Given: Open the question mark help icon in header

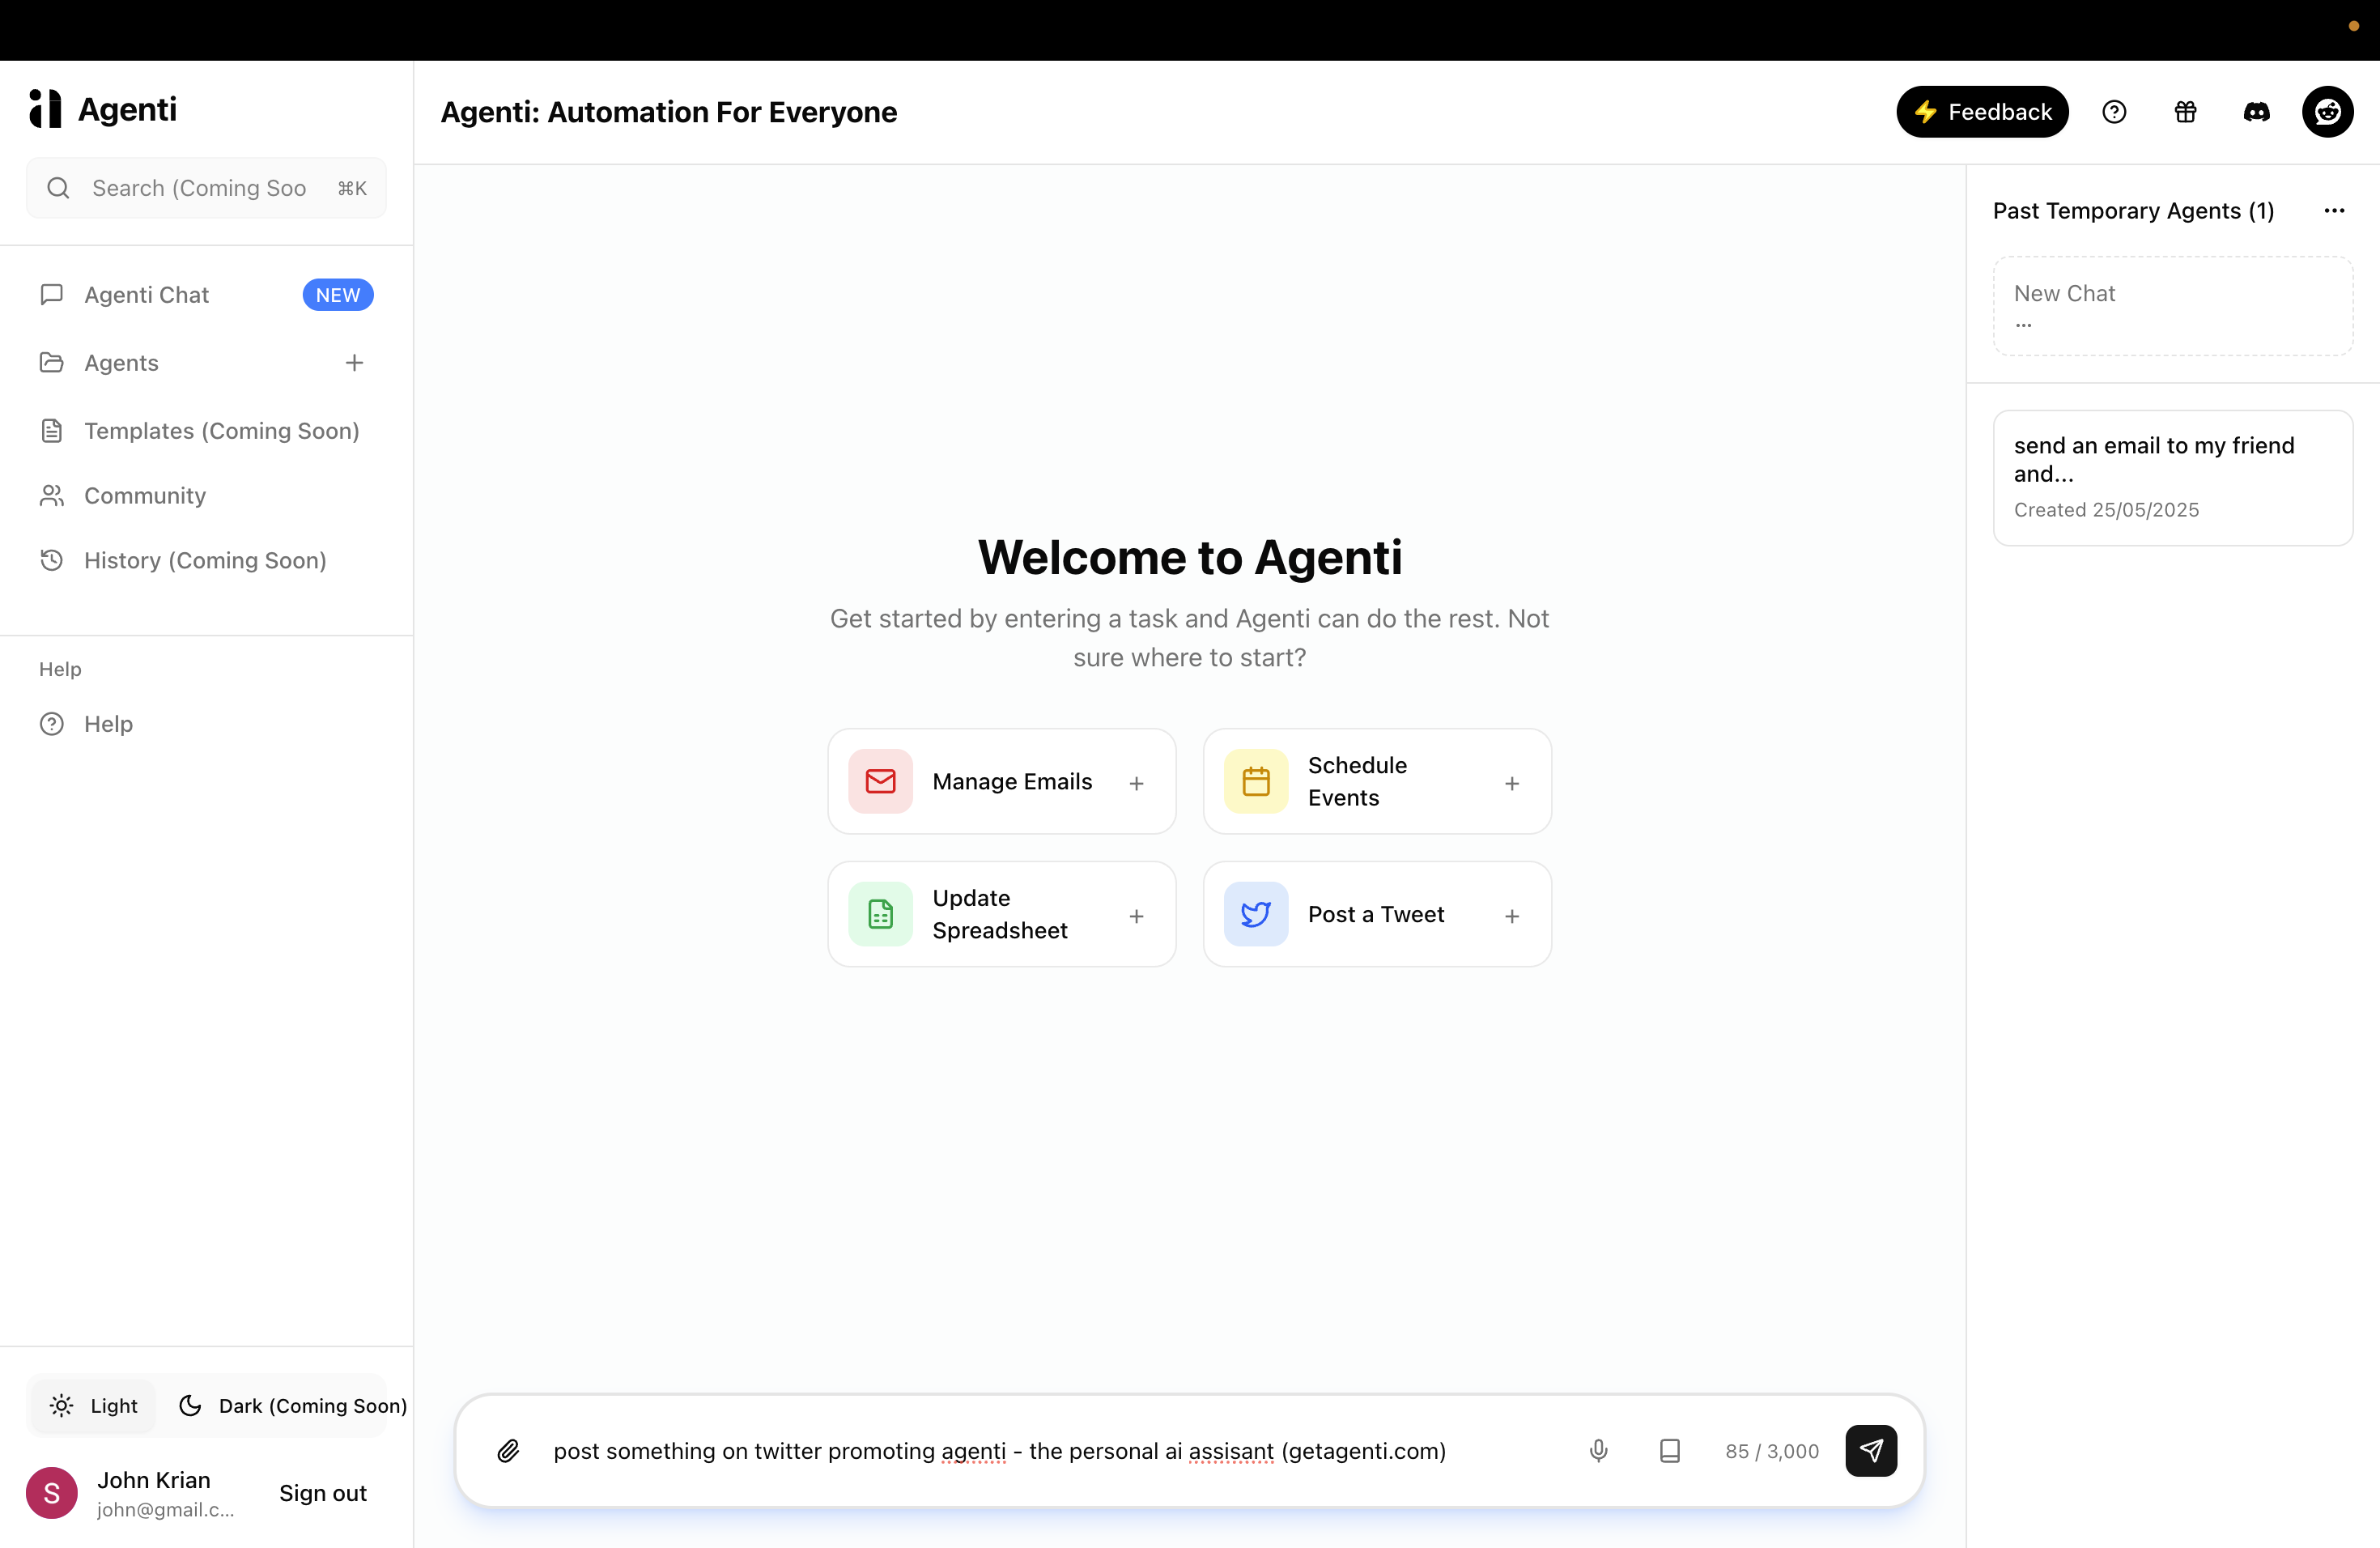Looking at the screenshot, I should [2114, 112].
